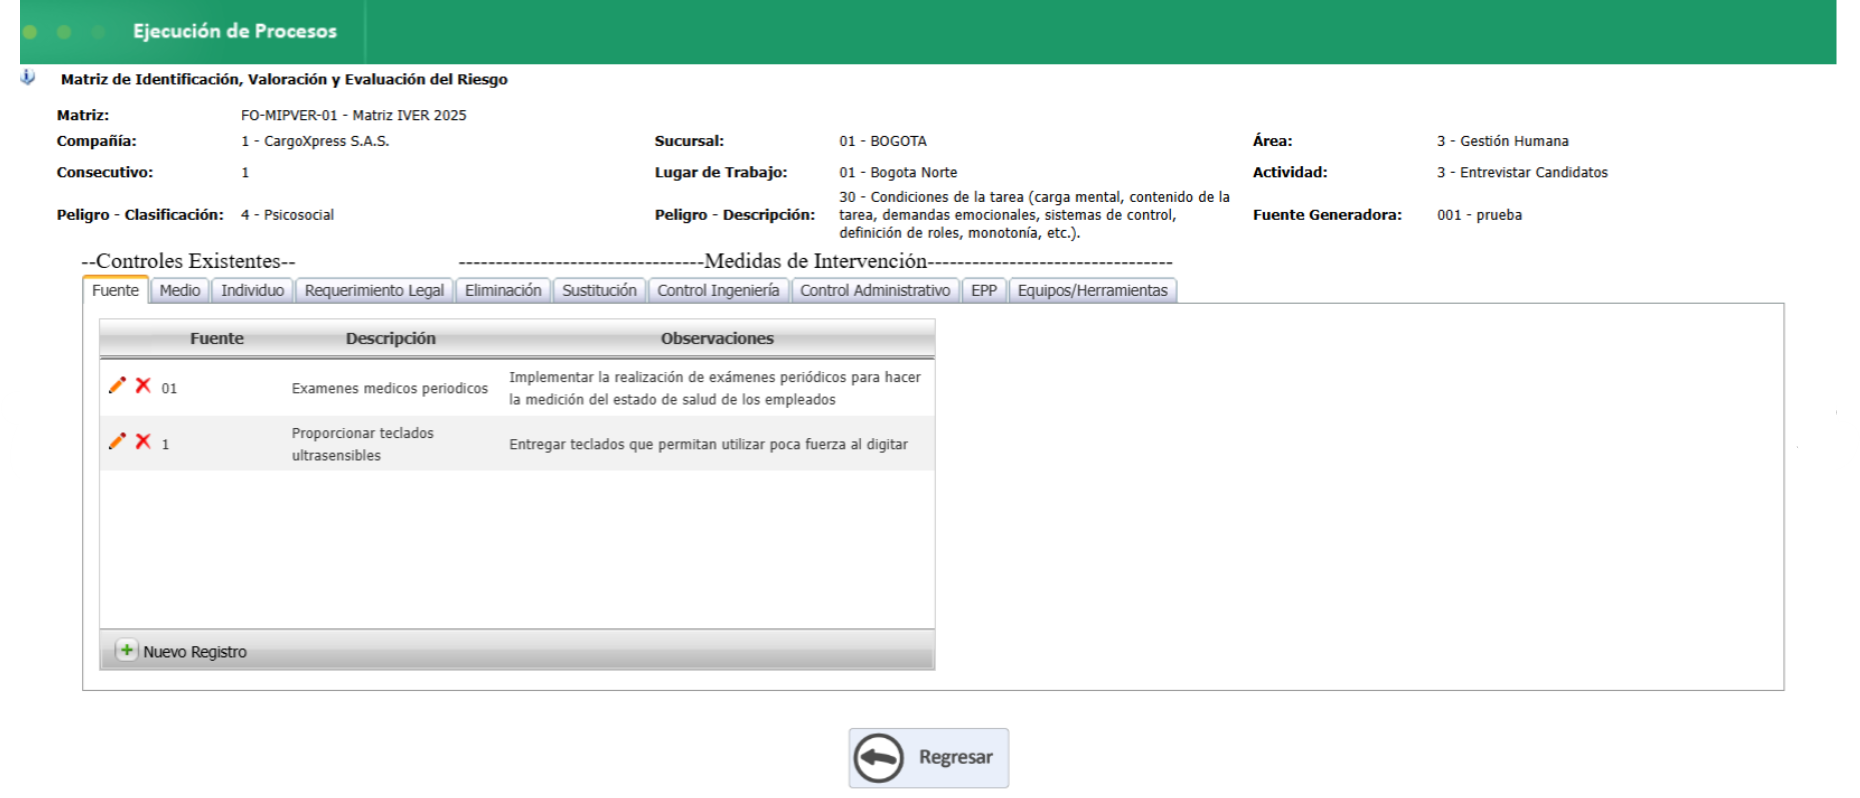
Task: Select the Fuente tab
Action: [115, 290]
